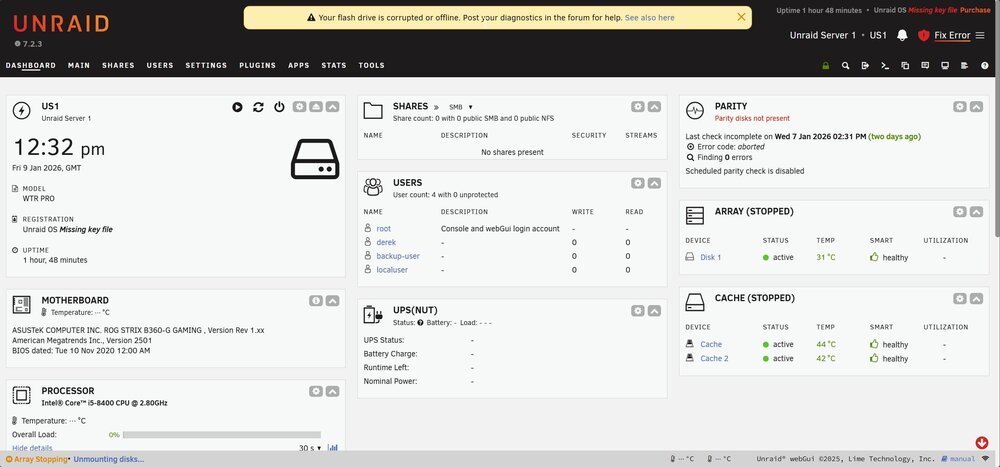Open the derek user link

pos(386,242)
